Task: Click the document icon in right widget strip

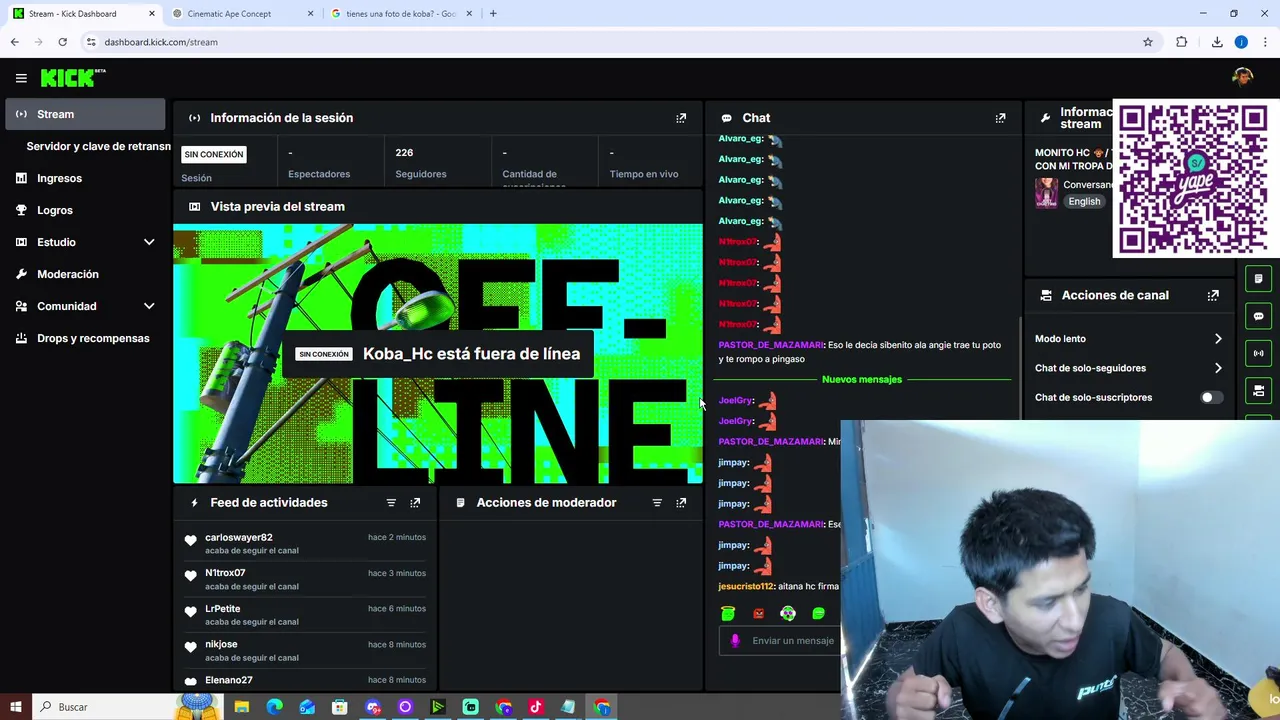Action: tap(1259, 279)
